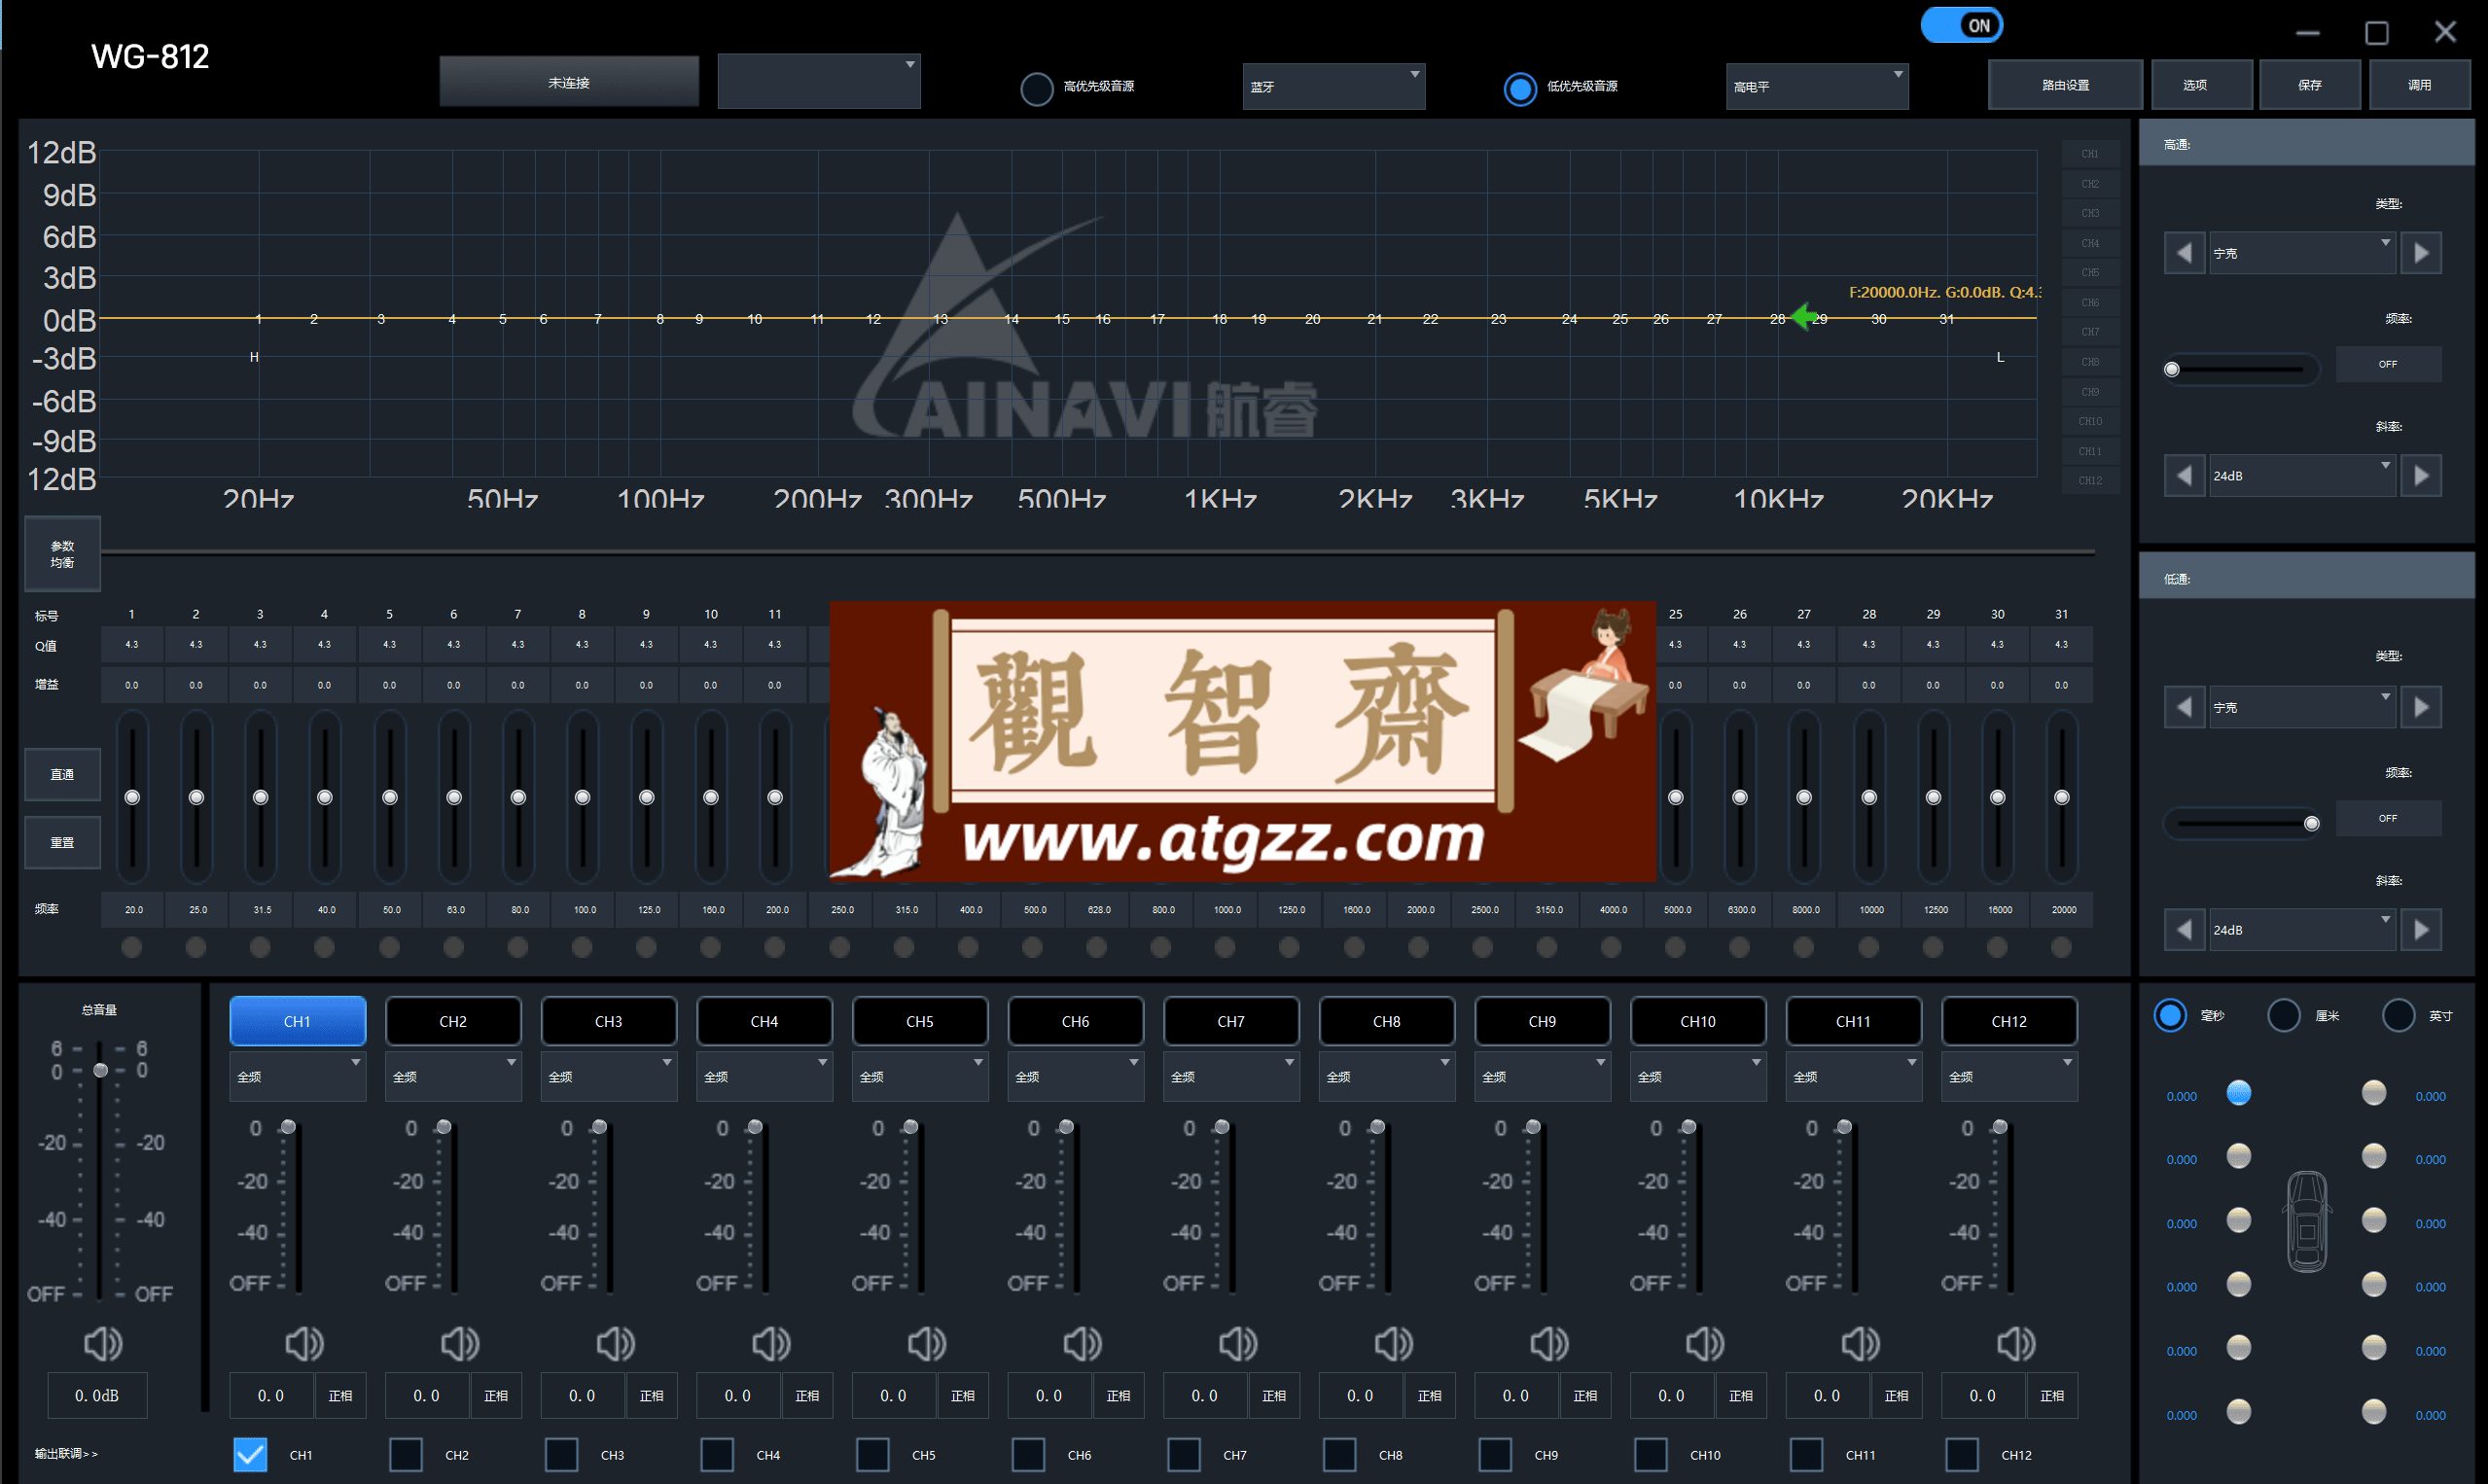Screen dimensions: 2488x1484
Task: Select the 厘米 unit radio button
Action: coord(2283,1016)
